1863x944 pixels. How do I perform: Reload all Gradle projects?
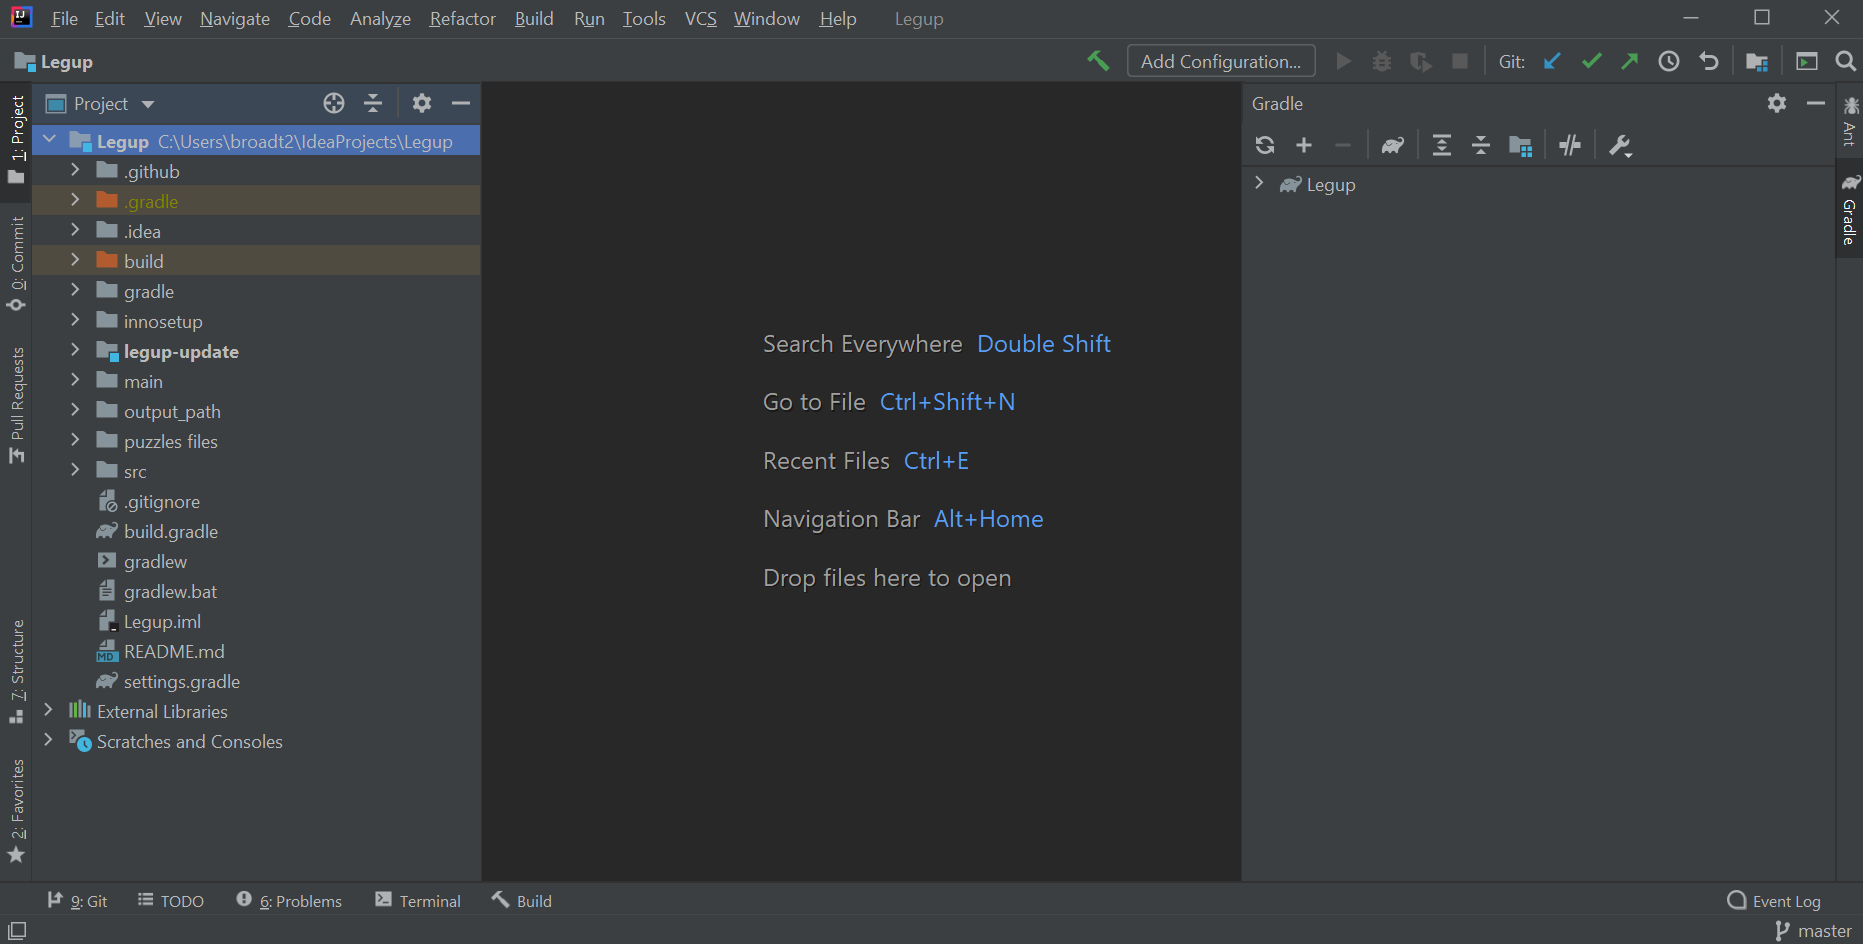tap(1265, 145)
